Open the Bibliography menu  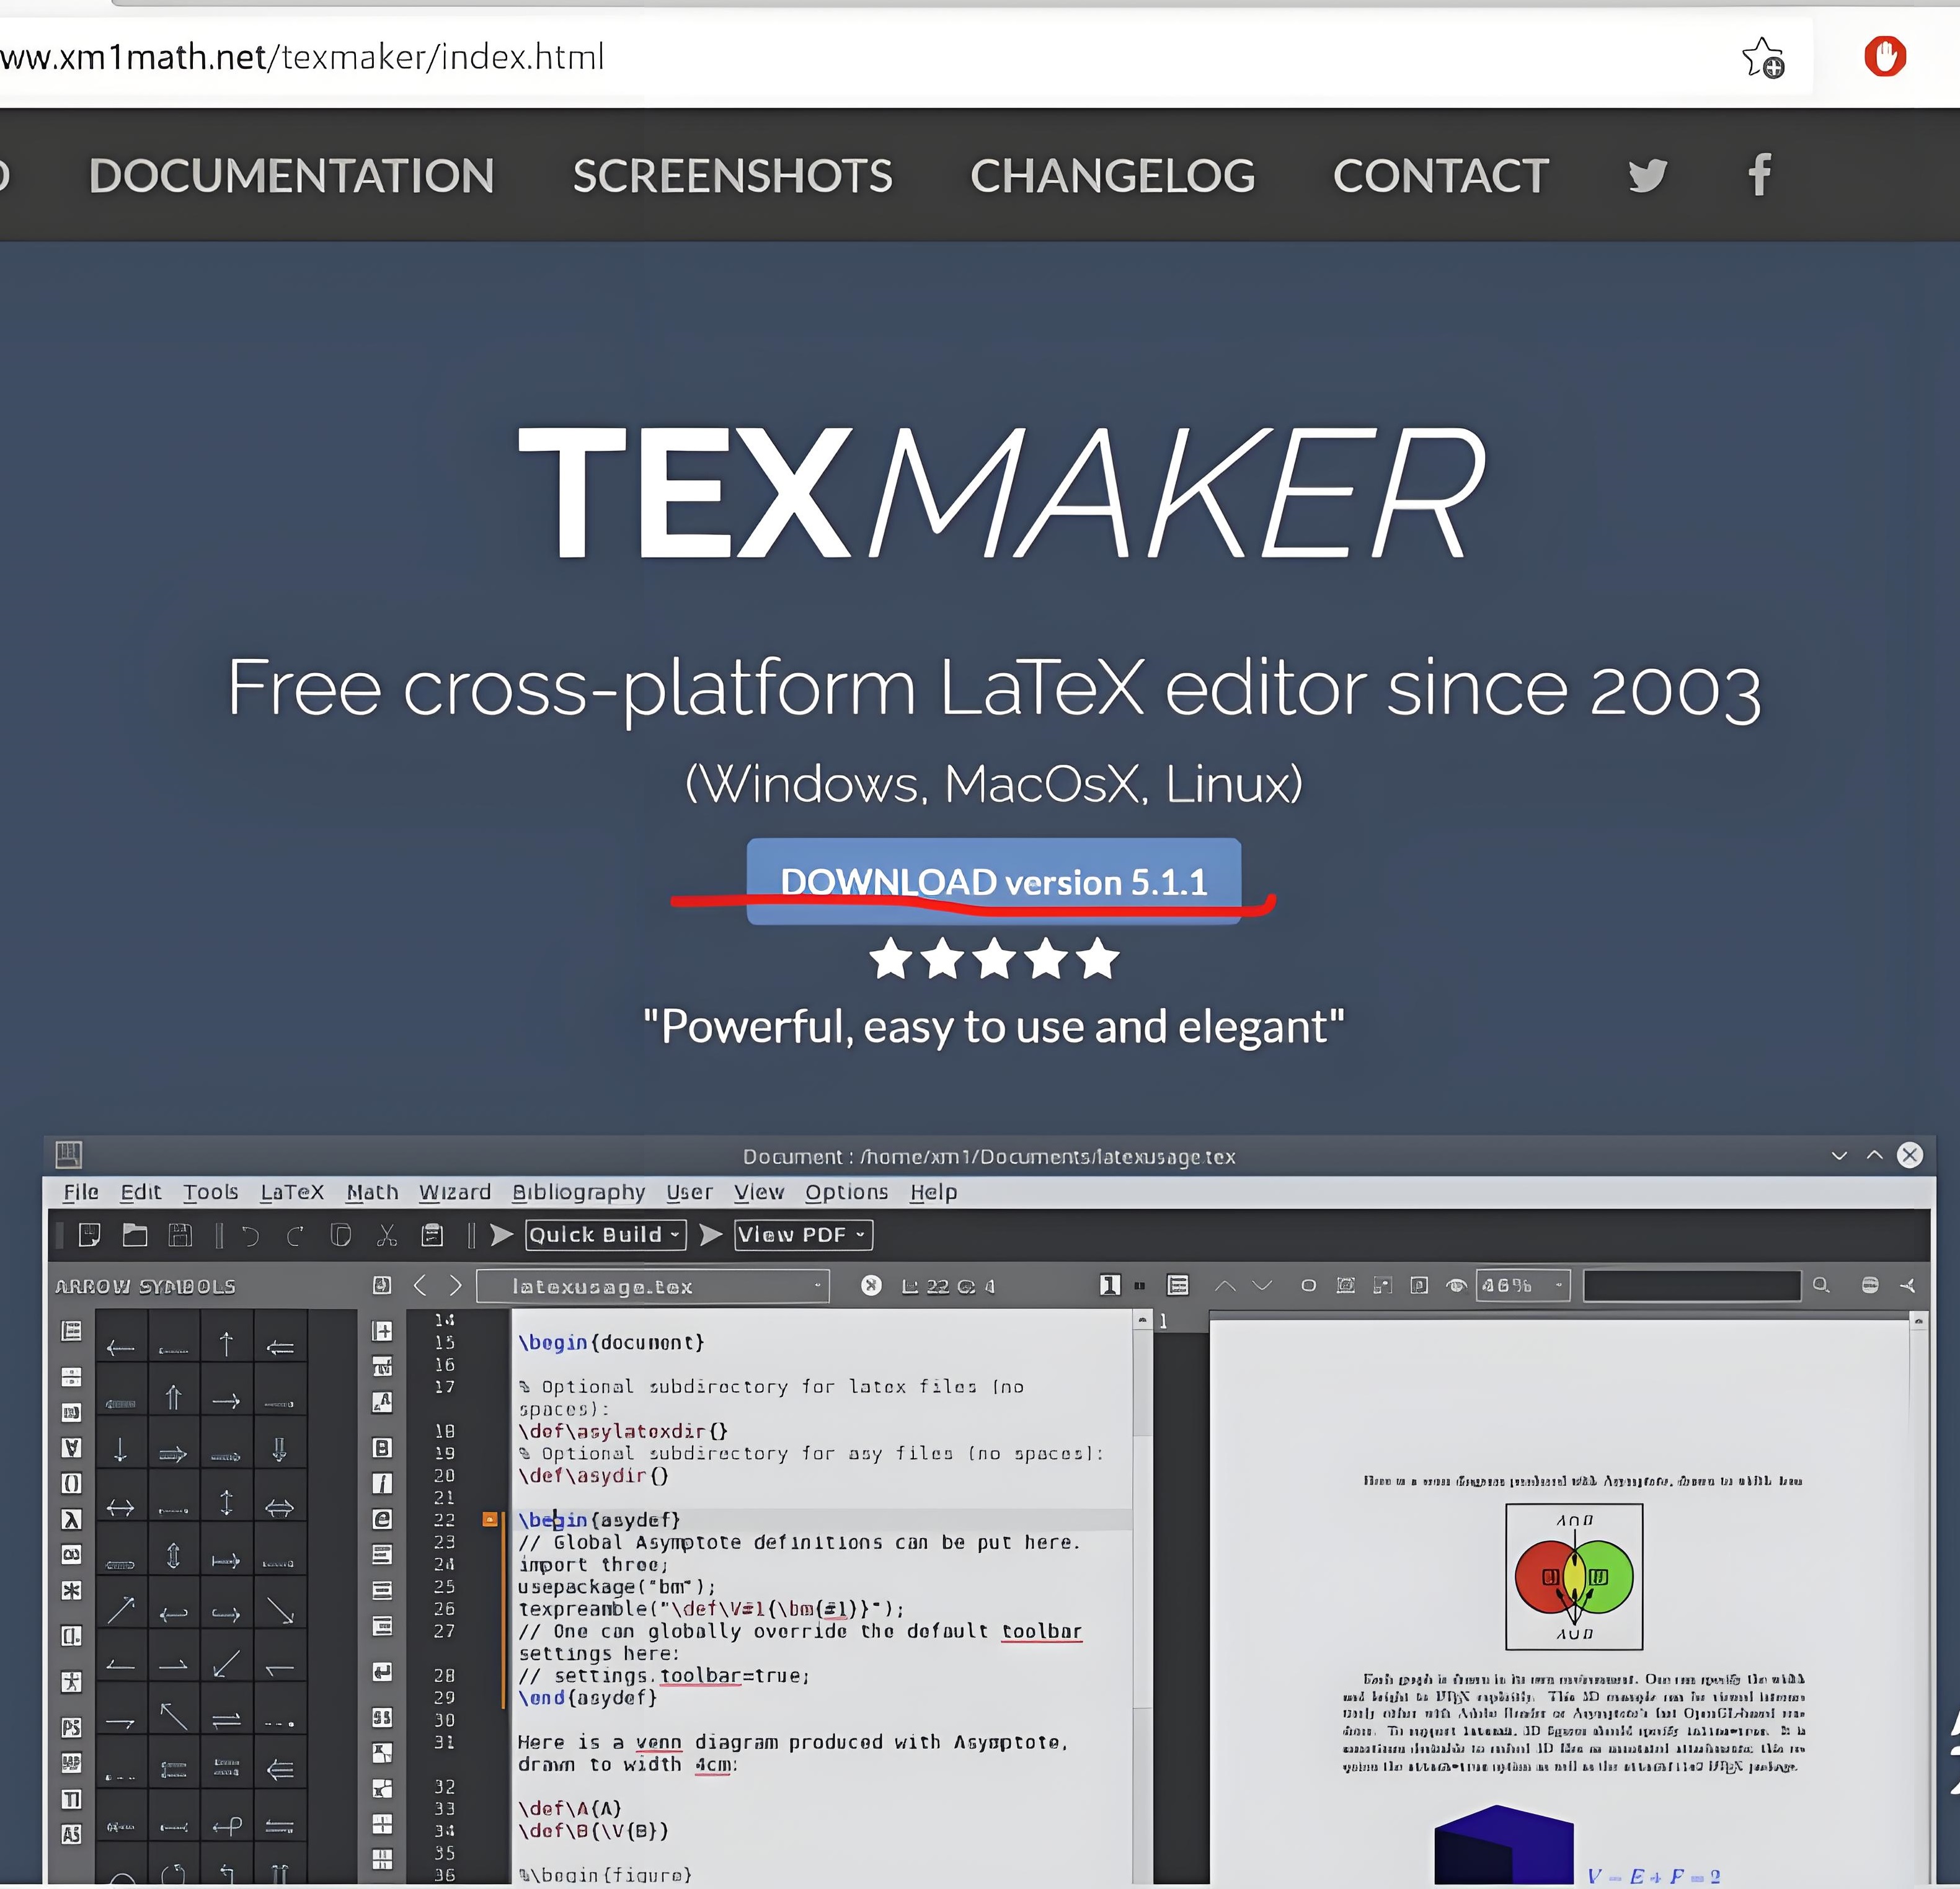click(578, 1192)
